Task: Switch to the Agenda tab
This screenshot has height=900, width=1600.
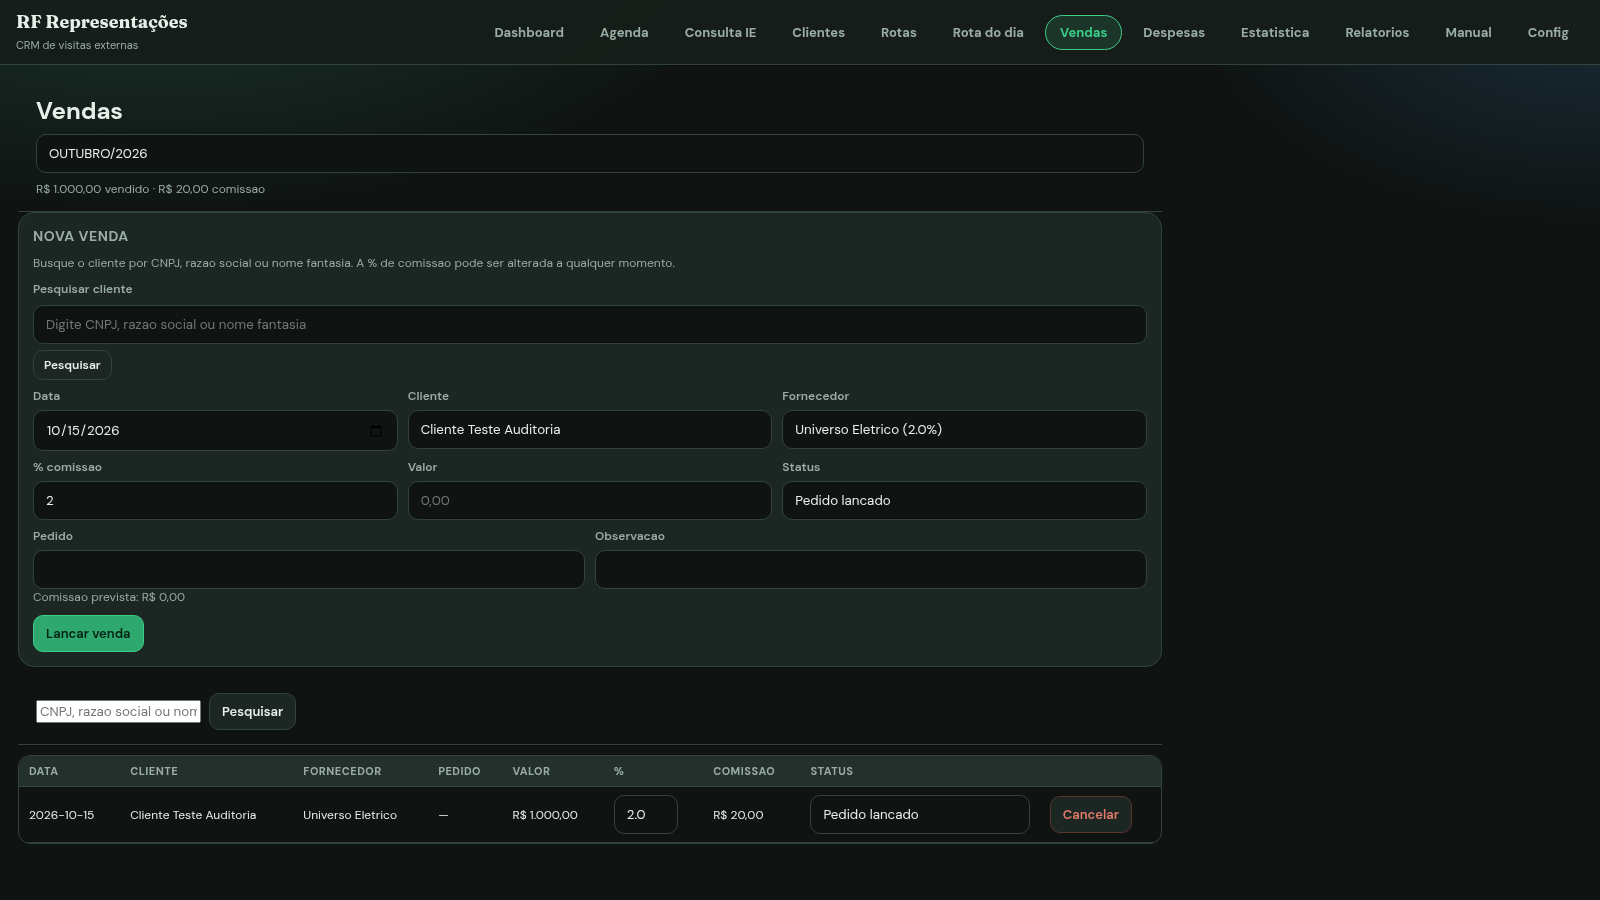Action: [x=624, y=33]
